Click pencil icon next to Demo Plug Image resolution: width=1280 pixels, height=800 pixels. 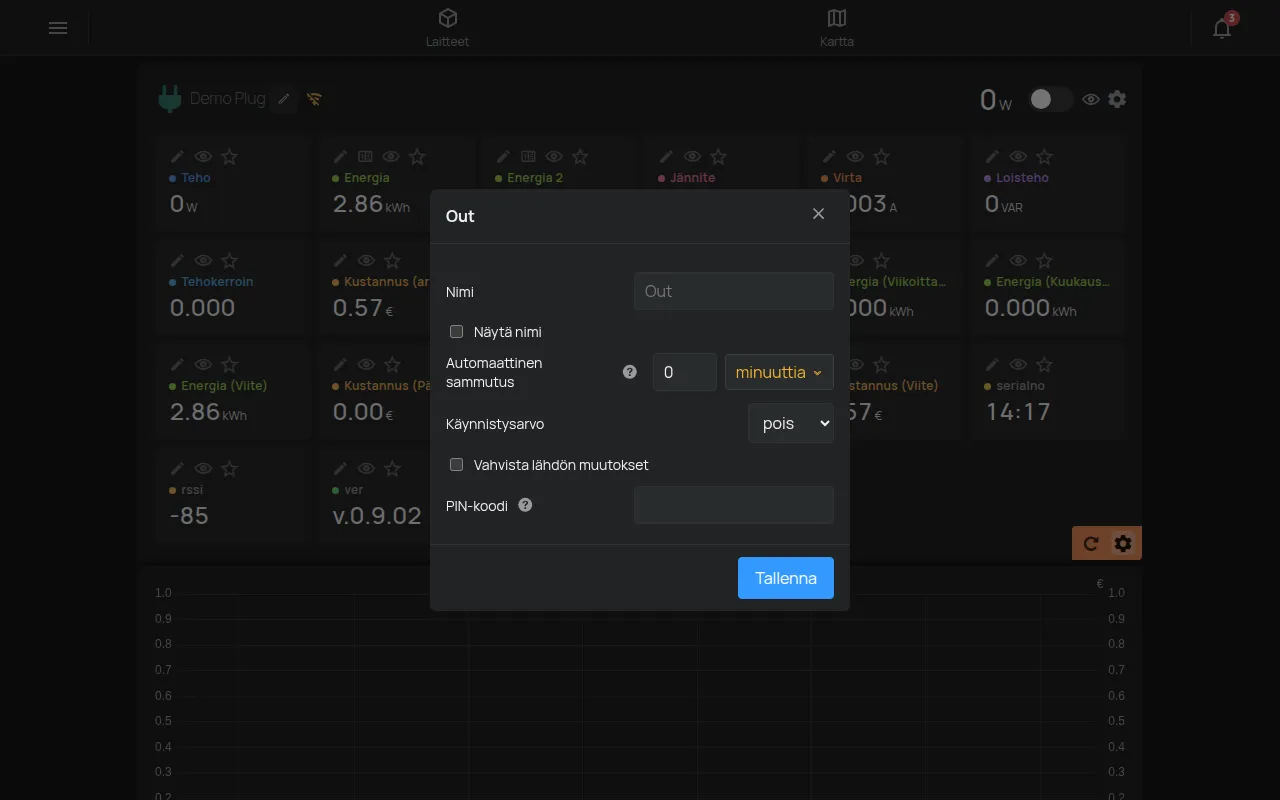coord(284,98)
